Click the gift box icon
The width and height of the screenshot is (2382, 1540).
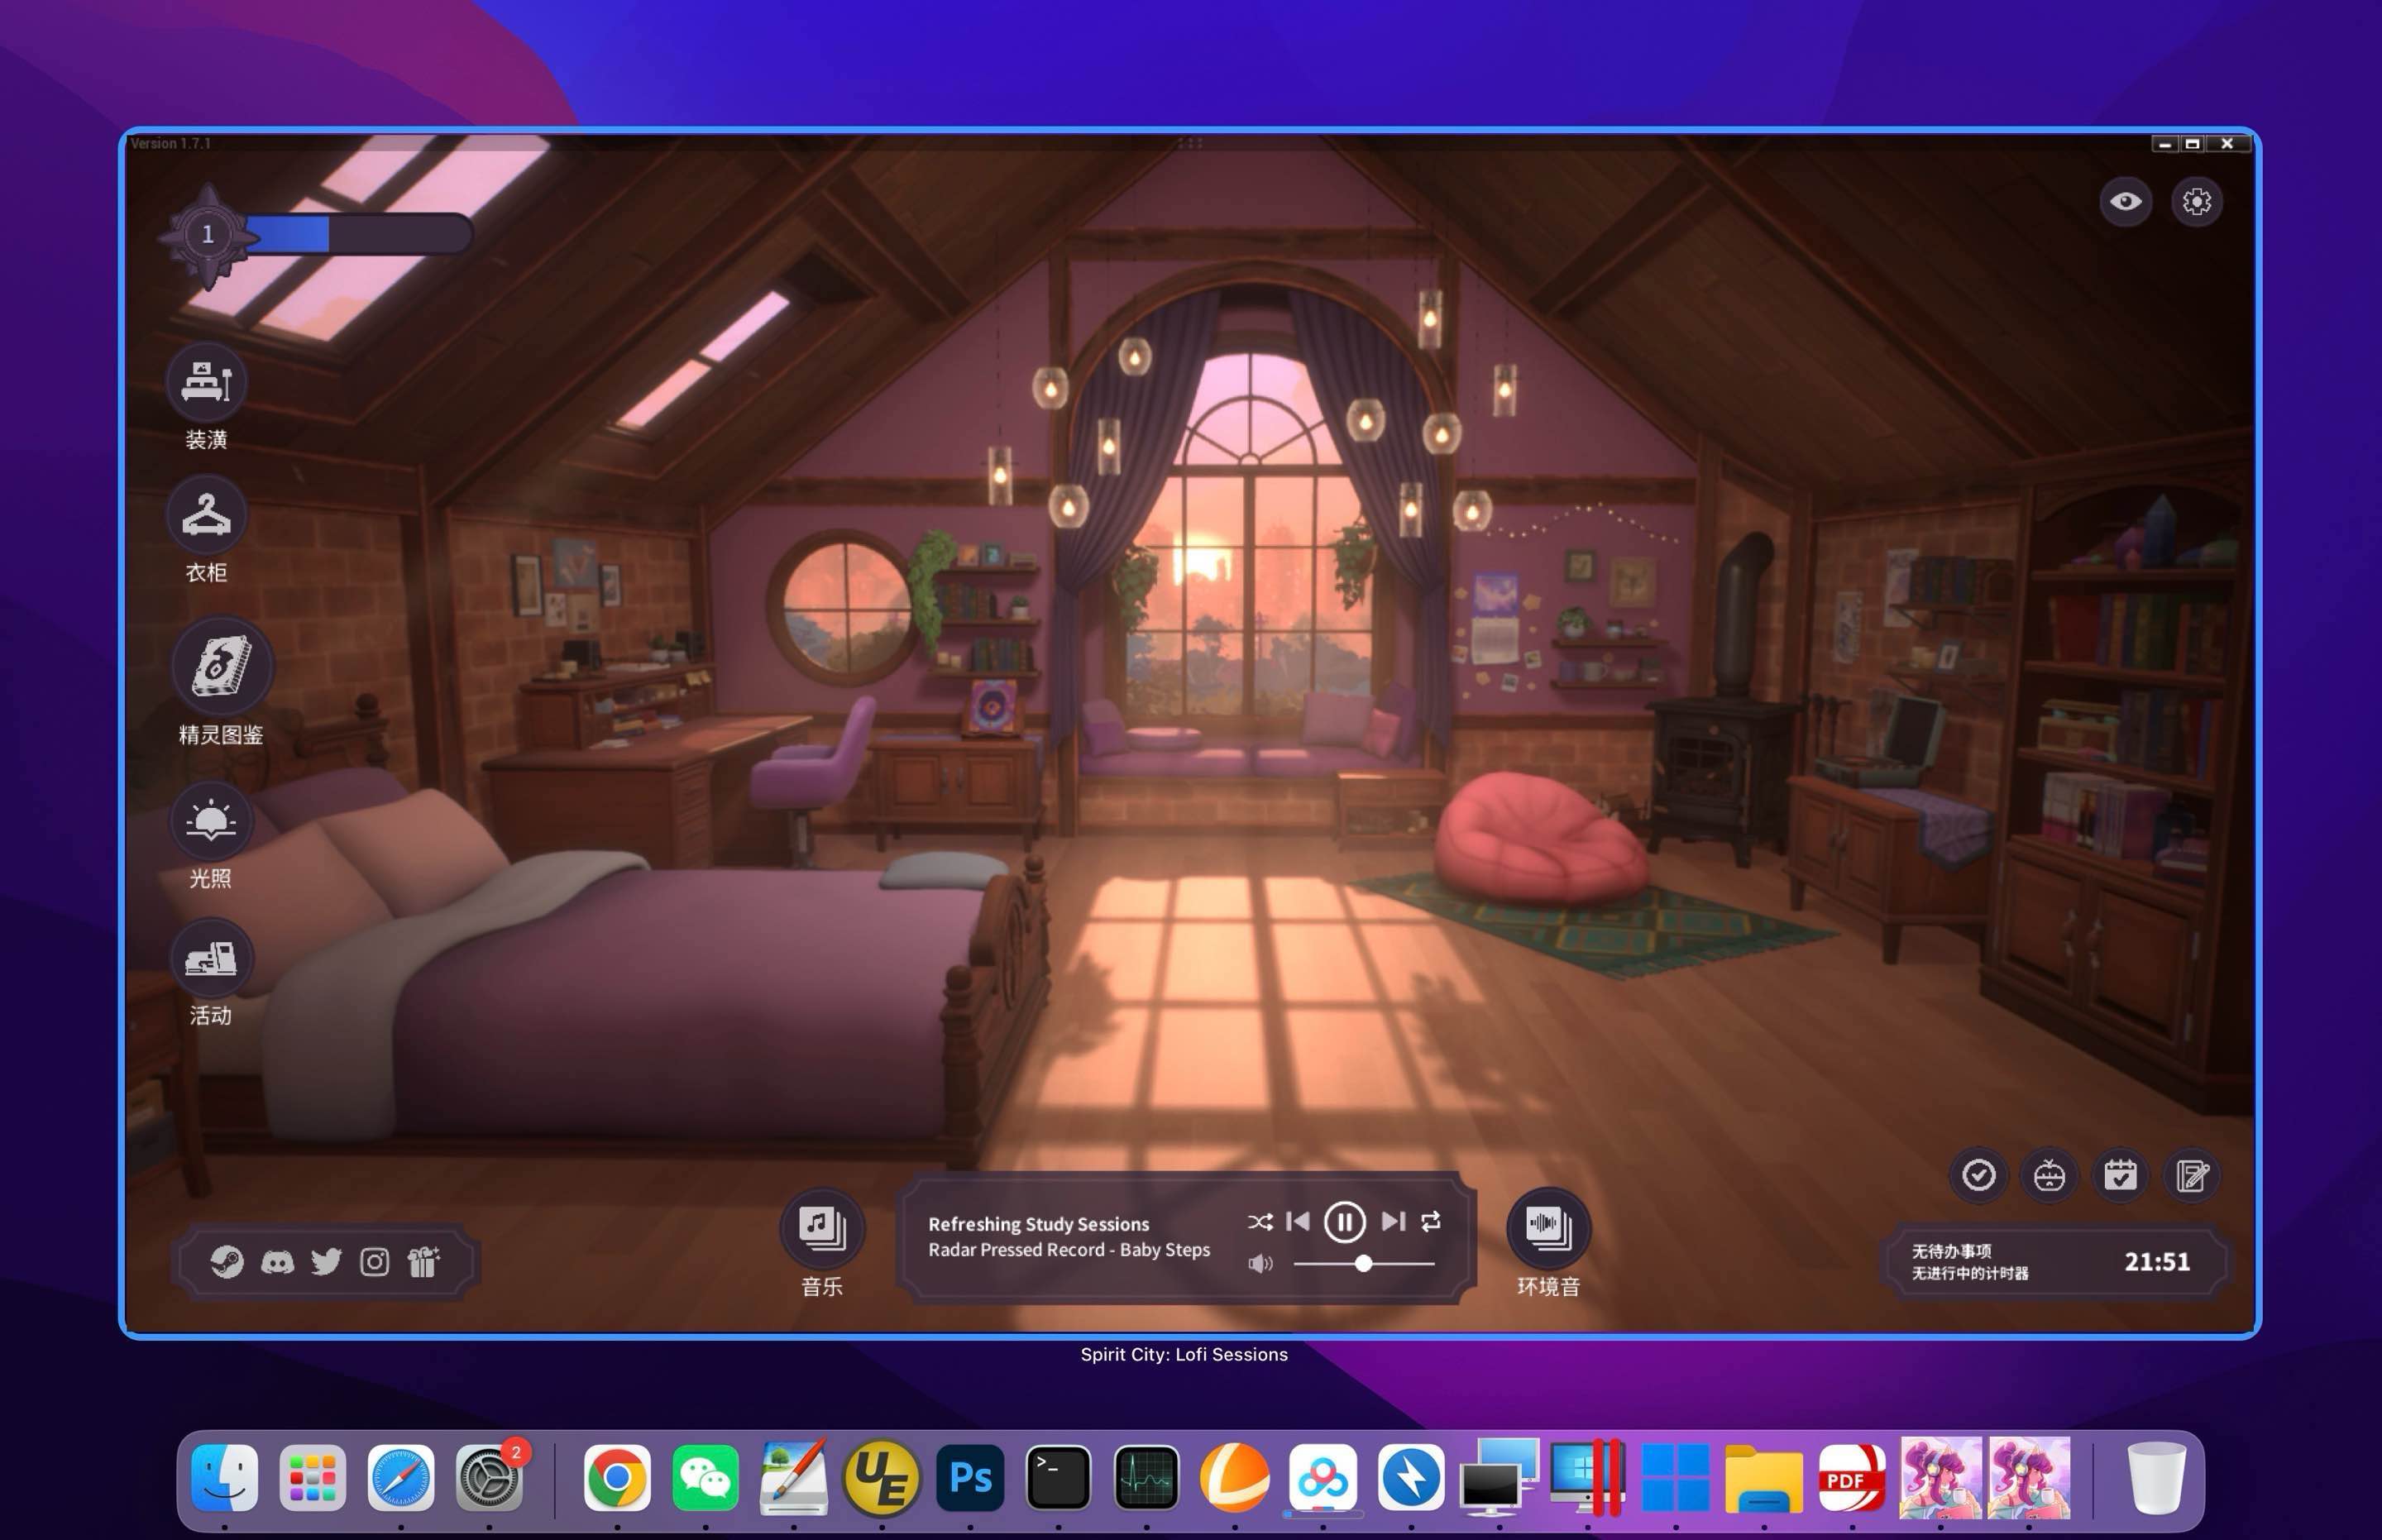tap(423, 1262)
